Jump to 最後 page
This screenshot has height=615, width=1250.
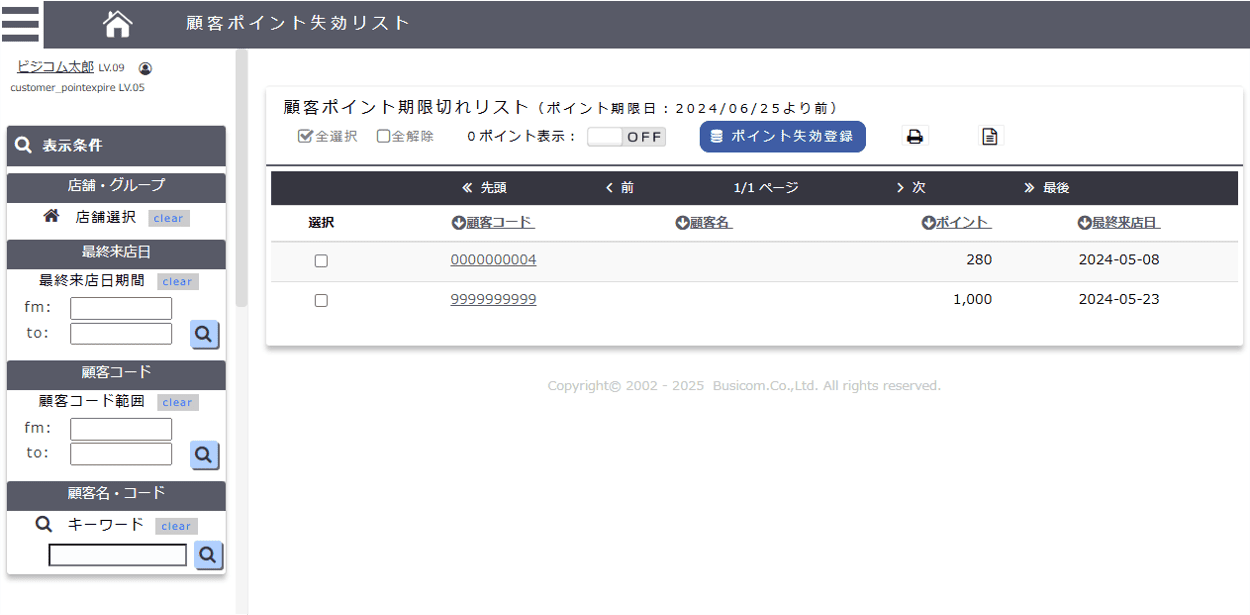pos(1047,188)
